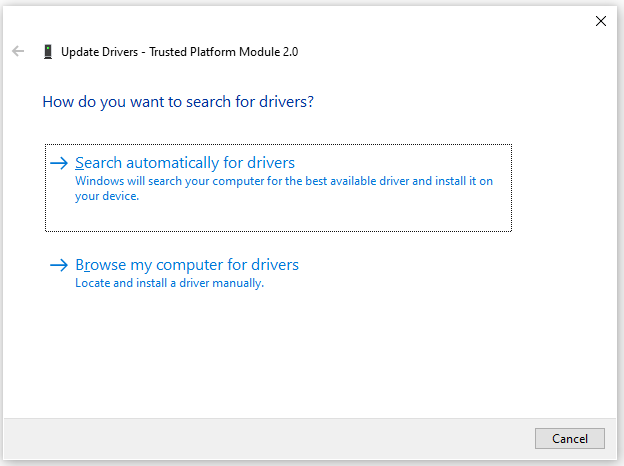Image resolution: width=624 pixels, height=466 pixels.
Task: Choose Browse my computer for drivers
Action: point(187,265)
